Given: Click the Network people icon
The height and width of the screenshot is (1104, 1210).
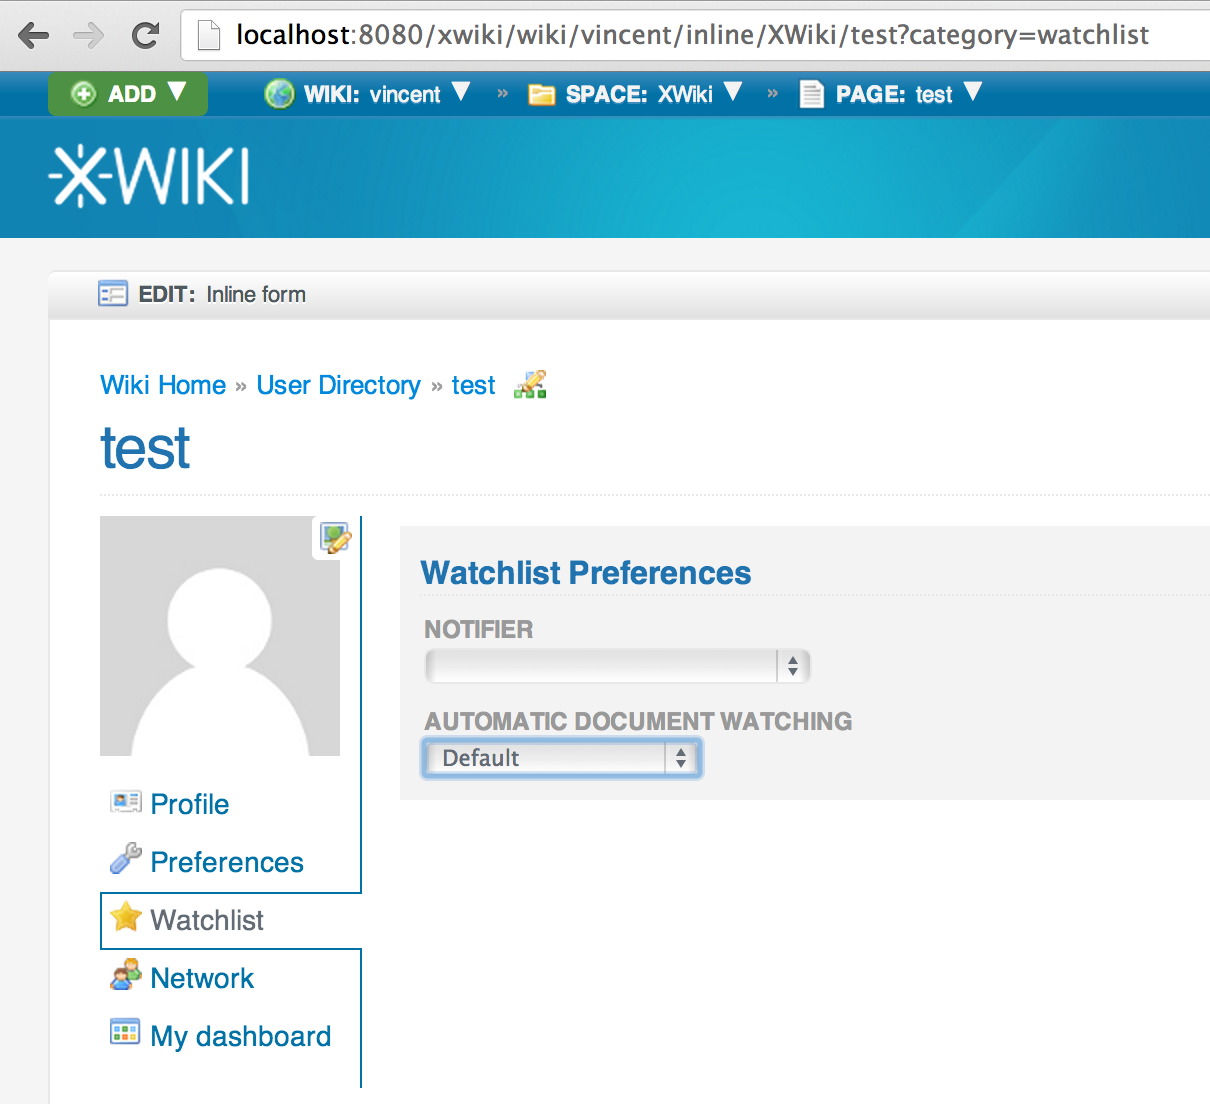Looking at the screenshot, I should 126,975.
